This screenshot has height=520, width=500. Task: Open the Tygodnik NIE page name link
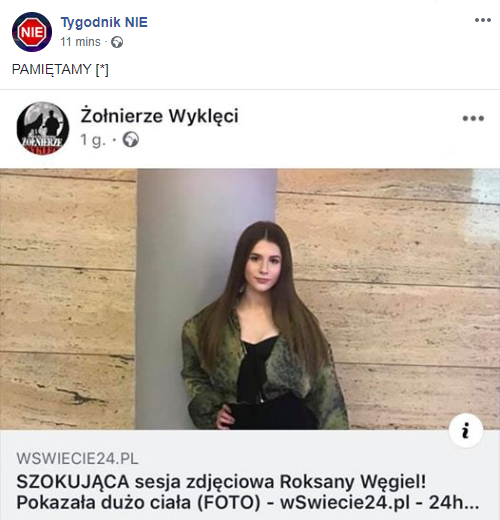(x=104, y=22)
